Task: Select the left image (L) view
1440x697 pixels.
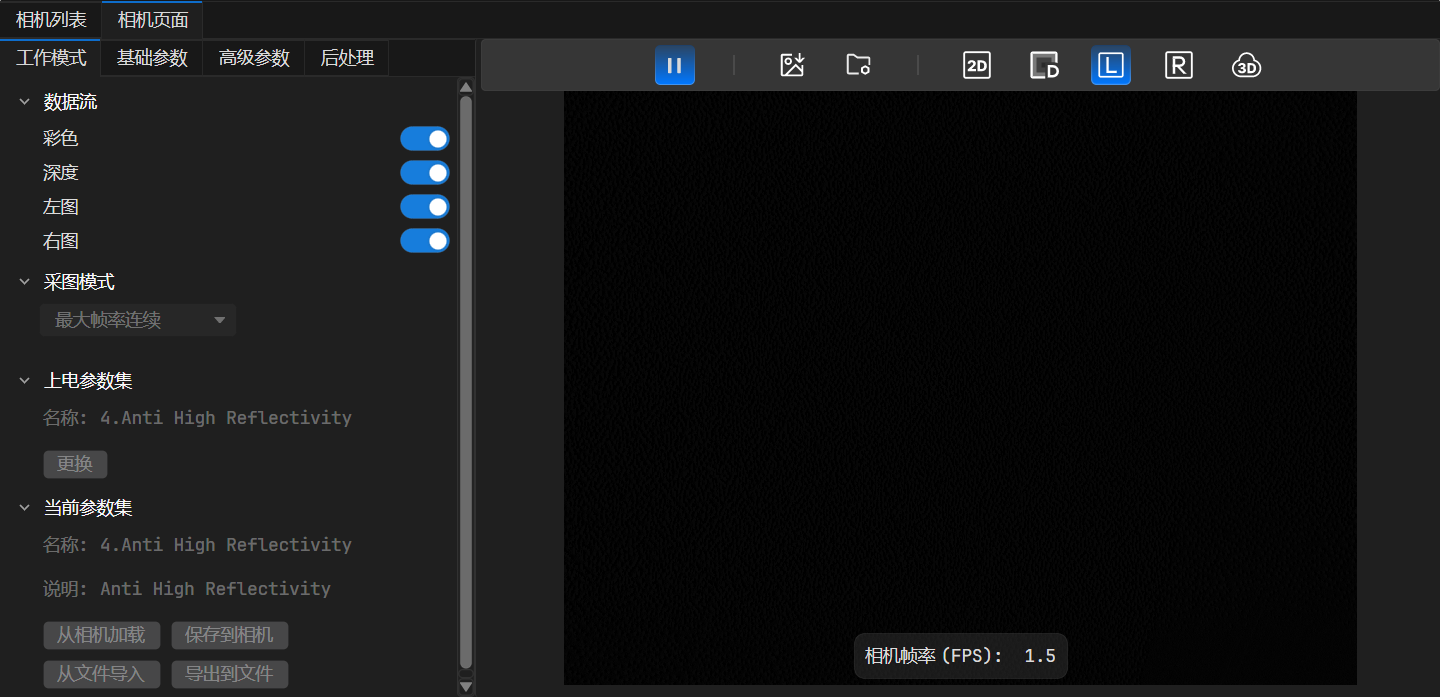Action: 1111,66
